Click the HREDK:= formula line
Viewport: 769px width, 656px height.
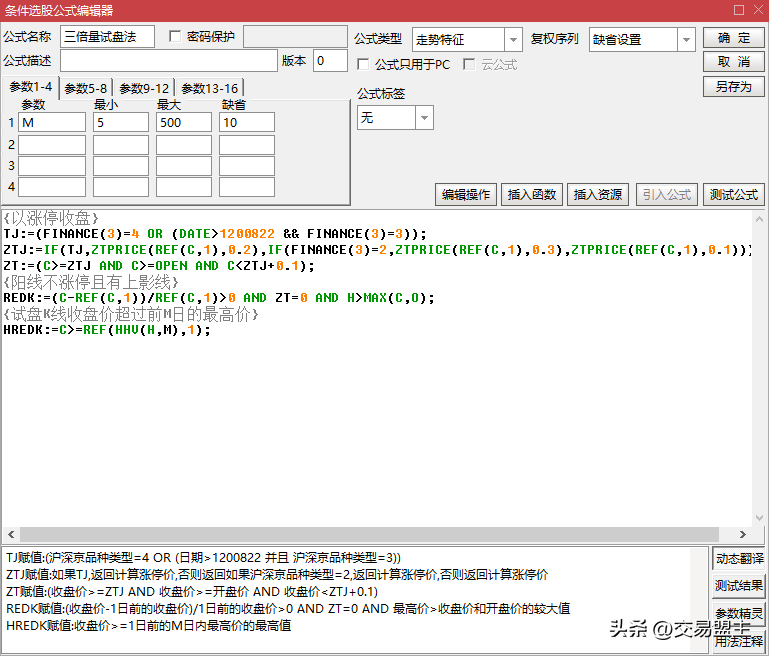[107, 330]
